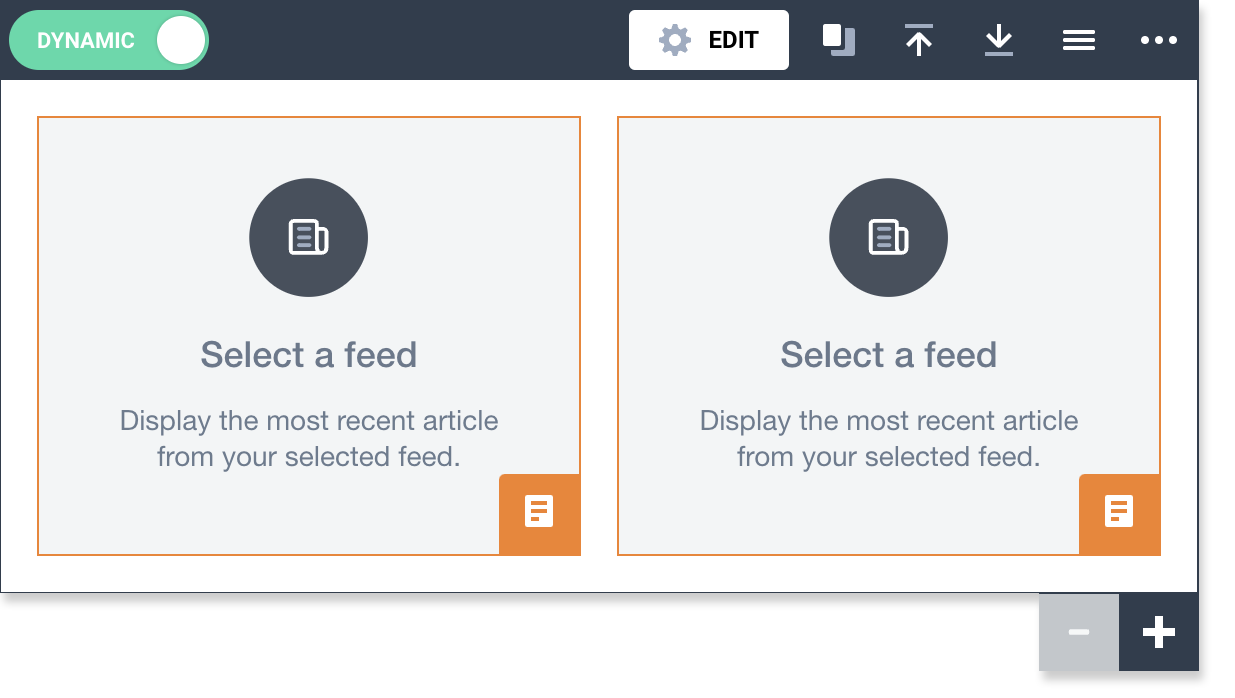Open the hamburger menu in the toolbar
The image size is (1235, 698).
(1079, 40)
